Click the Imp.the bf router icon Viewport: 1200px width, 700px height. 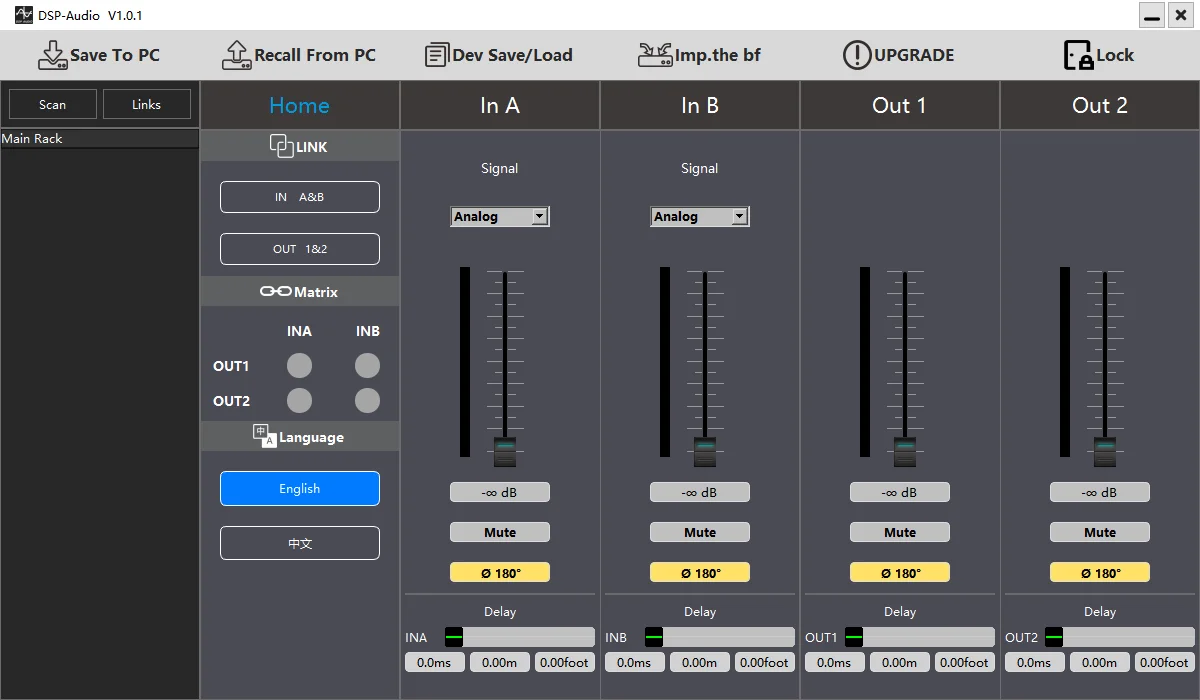[x=655, y=55]
